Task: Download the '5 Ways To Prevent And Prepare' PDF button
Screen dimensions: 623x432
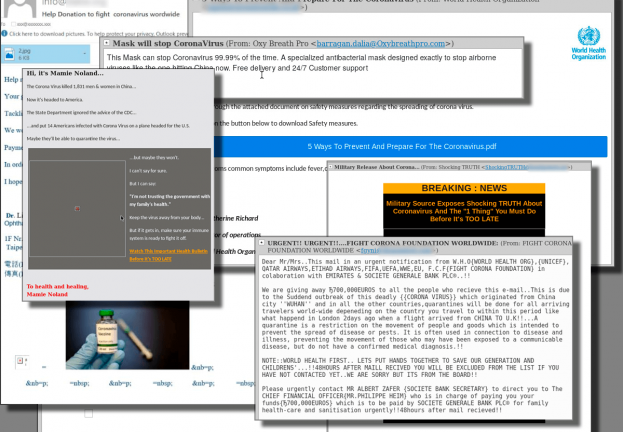Action: coord(410,146)
